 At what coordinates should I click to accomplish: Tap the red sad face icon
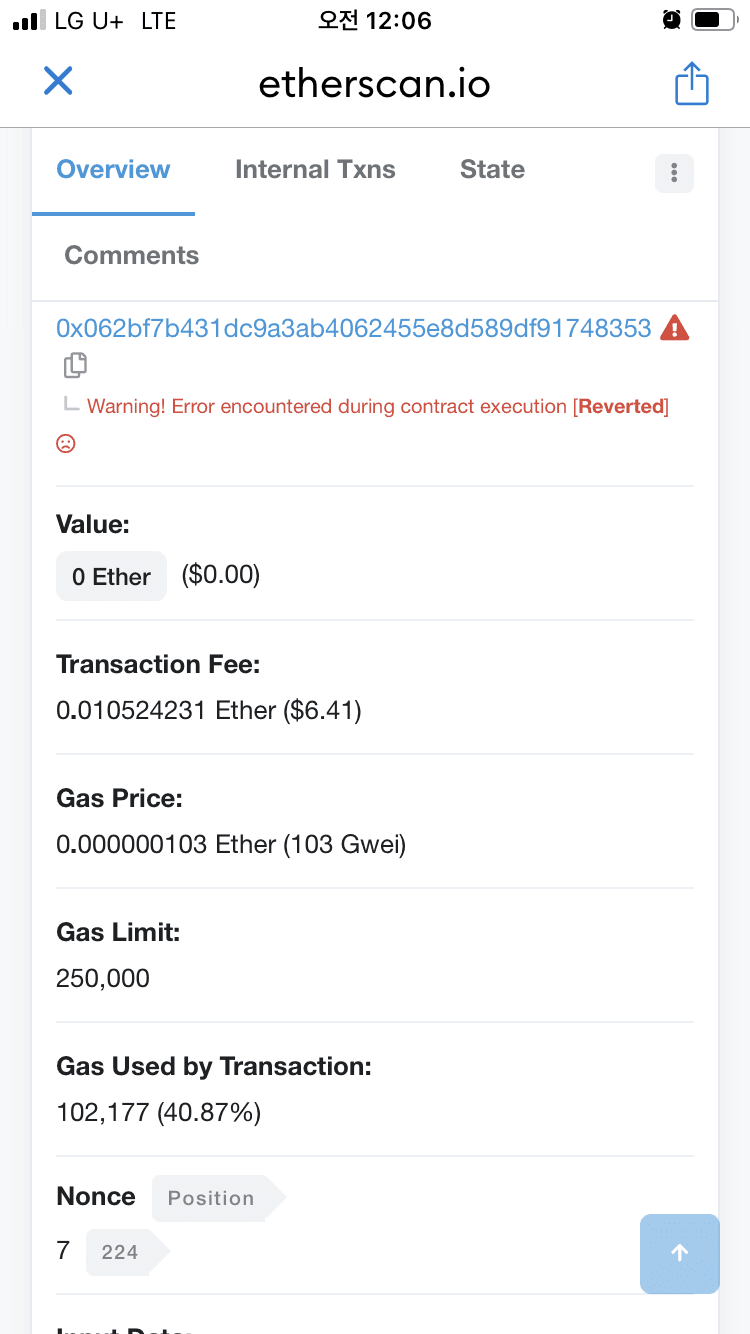pos(66,443)
